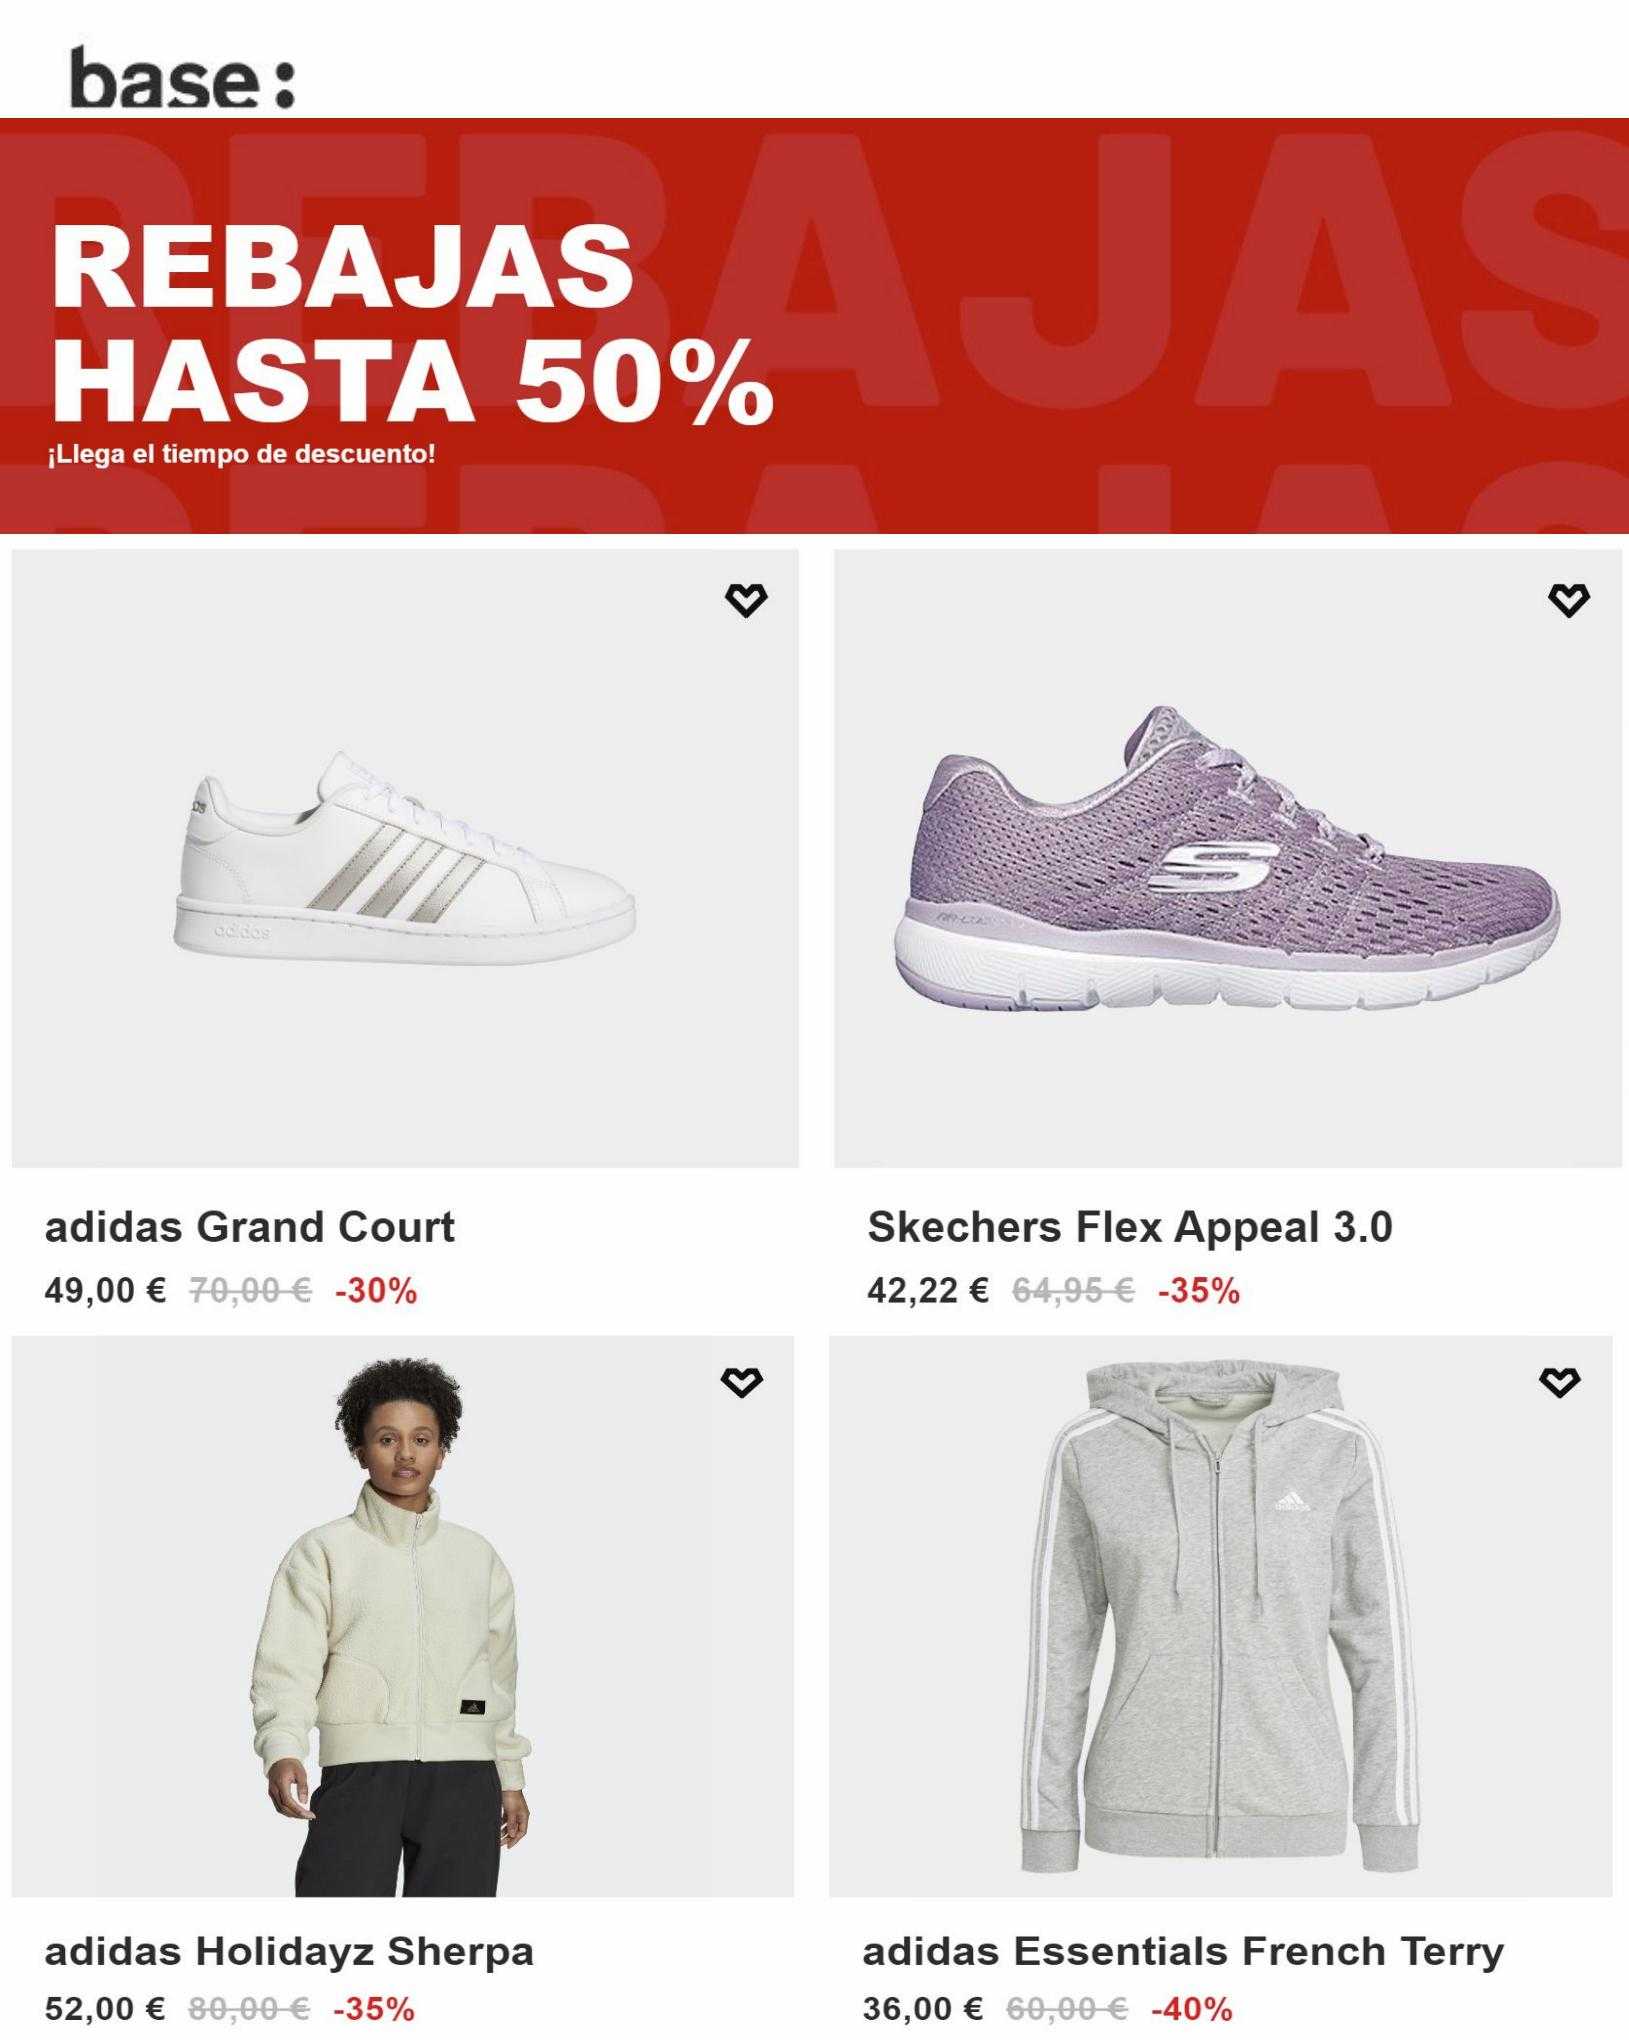Open the Skechers Flex Appeal 3.0 title
The width and height of the screenshot is (1629, 2040).
pos(1130,1227)
